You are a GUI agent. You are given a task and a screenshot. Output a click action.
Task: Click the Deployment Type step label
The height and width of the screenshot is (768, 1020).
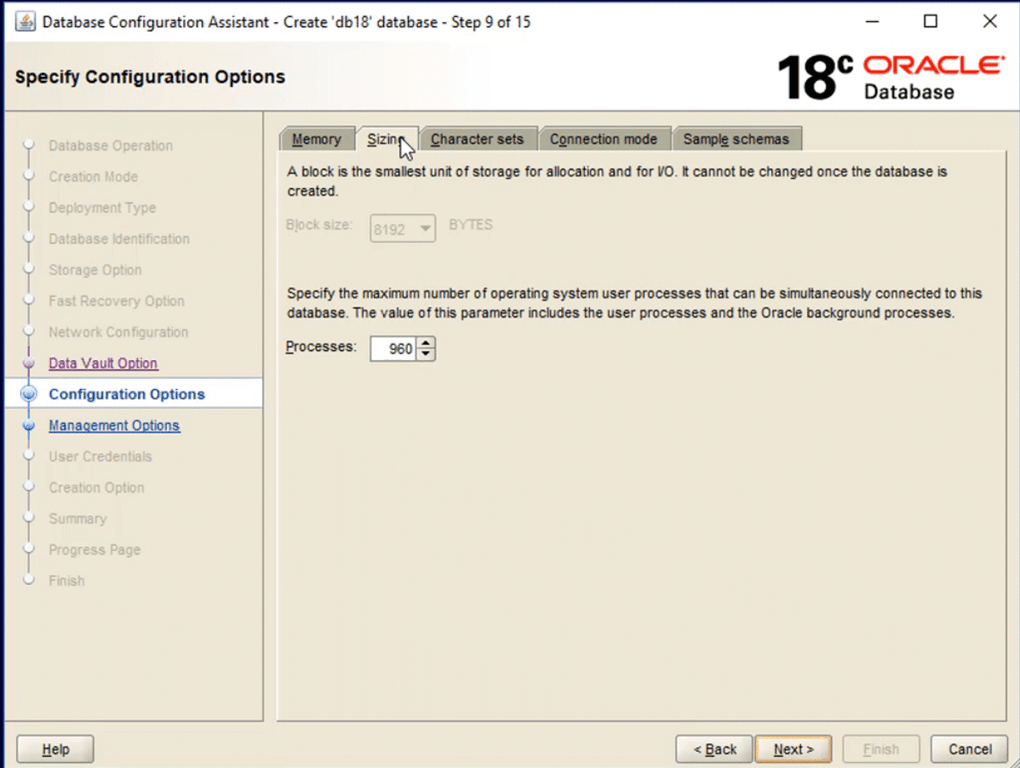pos(102,208)
